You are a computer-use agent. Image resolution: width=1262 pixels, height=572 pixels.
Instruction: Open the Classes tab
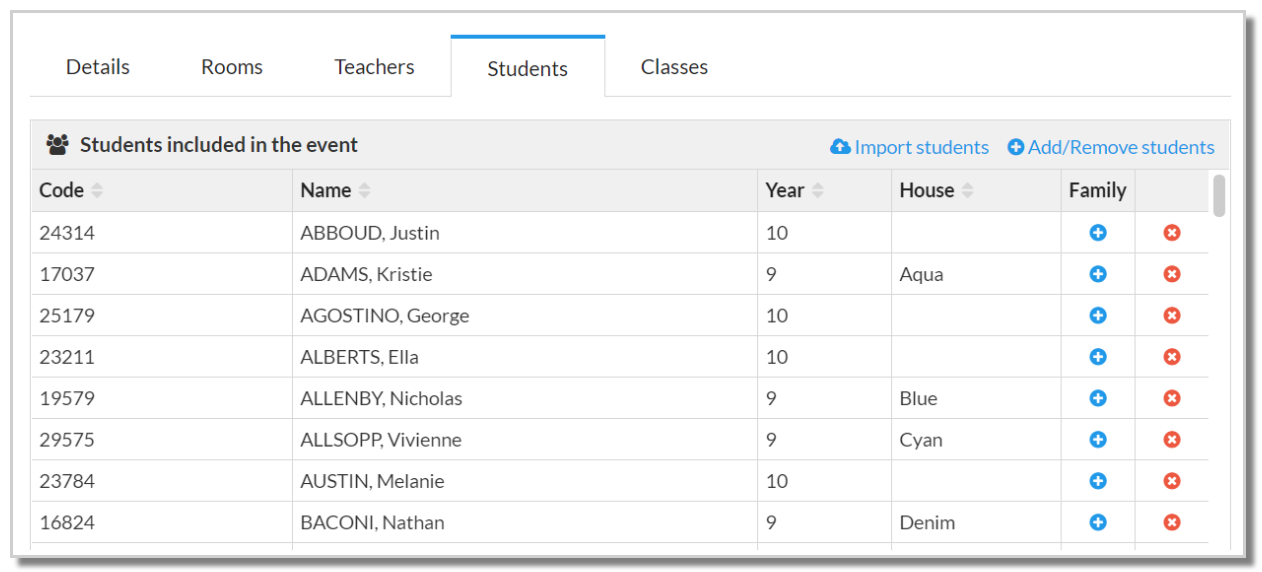[x=674, y=67]
